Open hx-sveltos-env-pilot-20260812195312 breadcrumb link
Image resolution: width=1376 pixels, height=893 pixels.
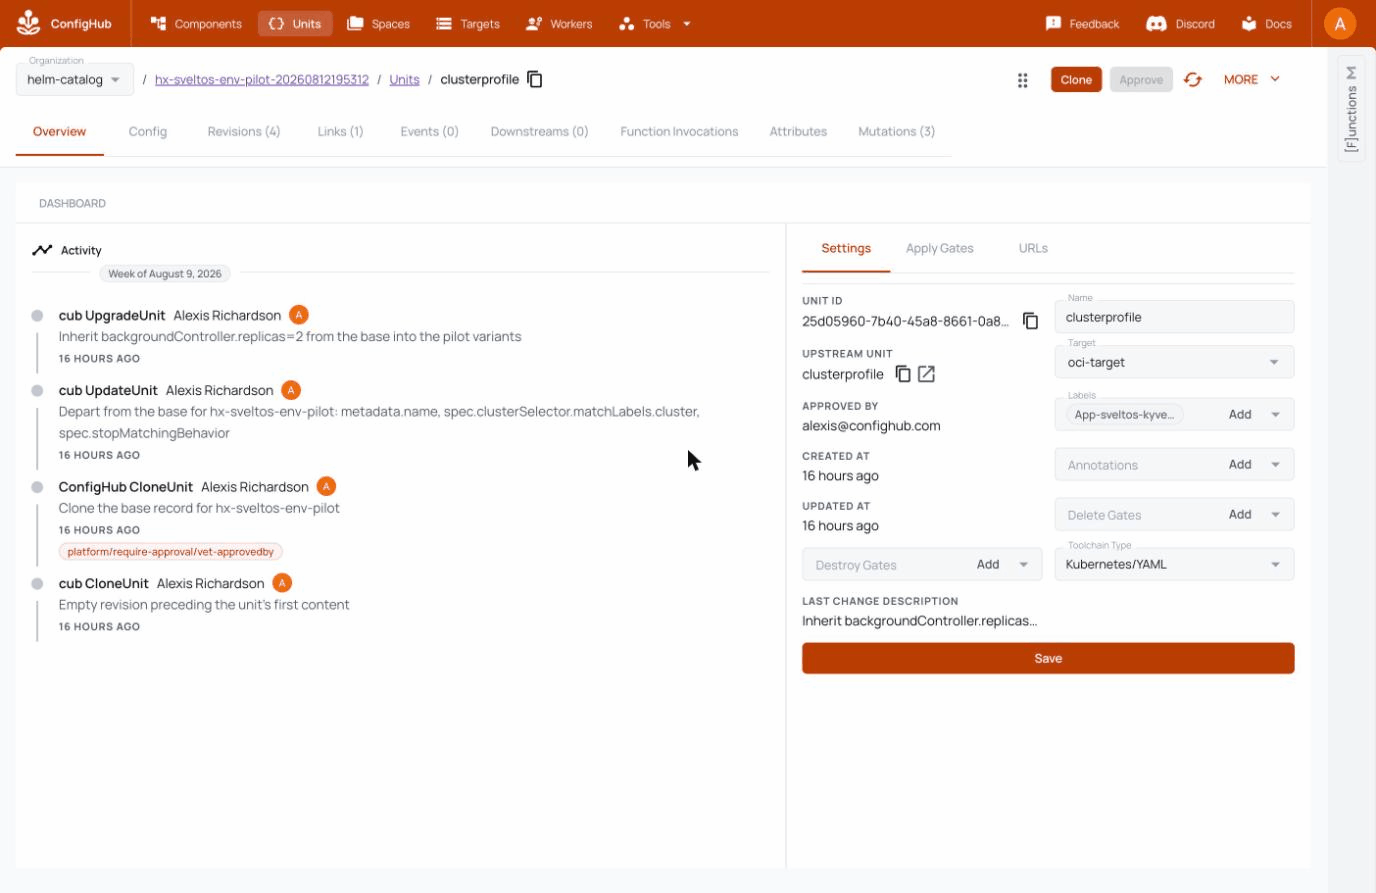262,80
